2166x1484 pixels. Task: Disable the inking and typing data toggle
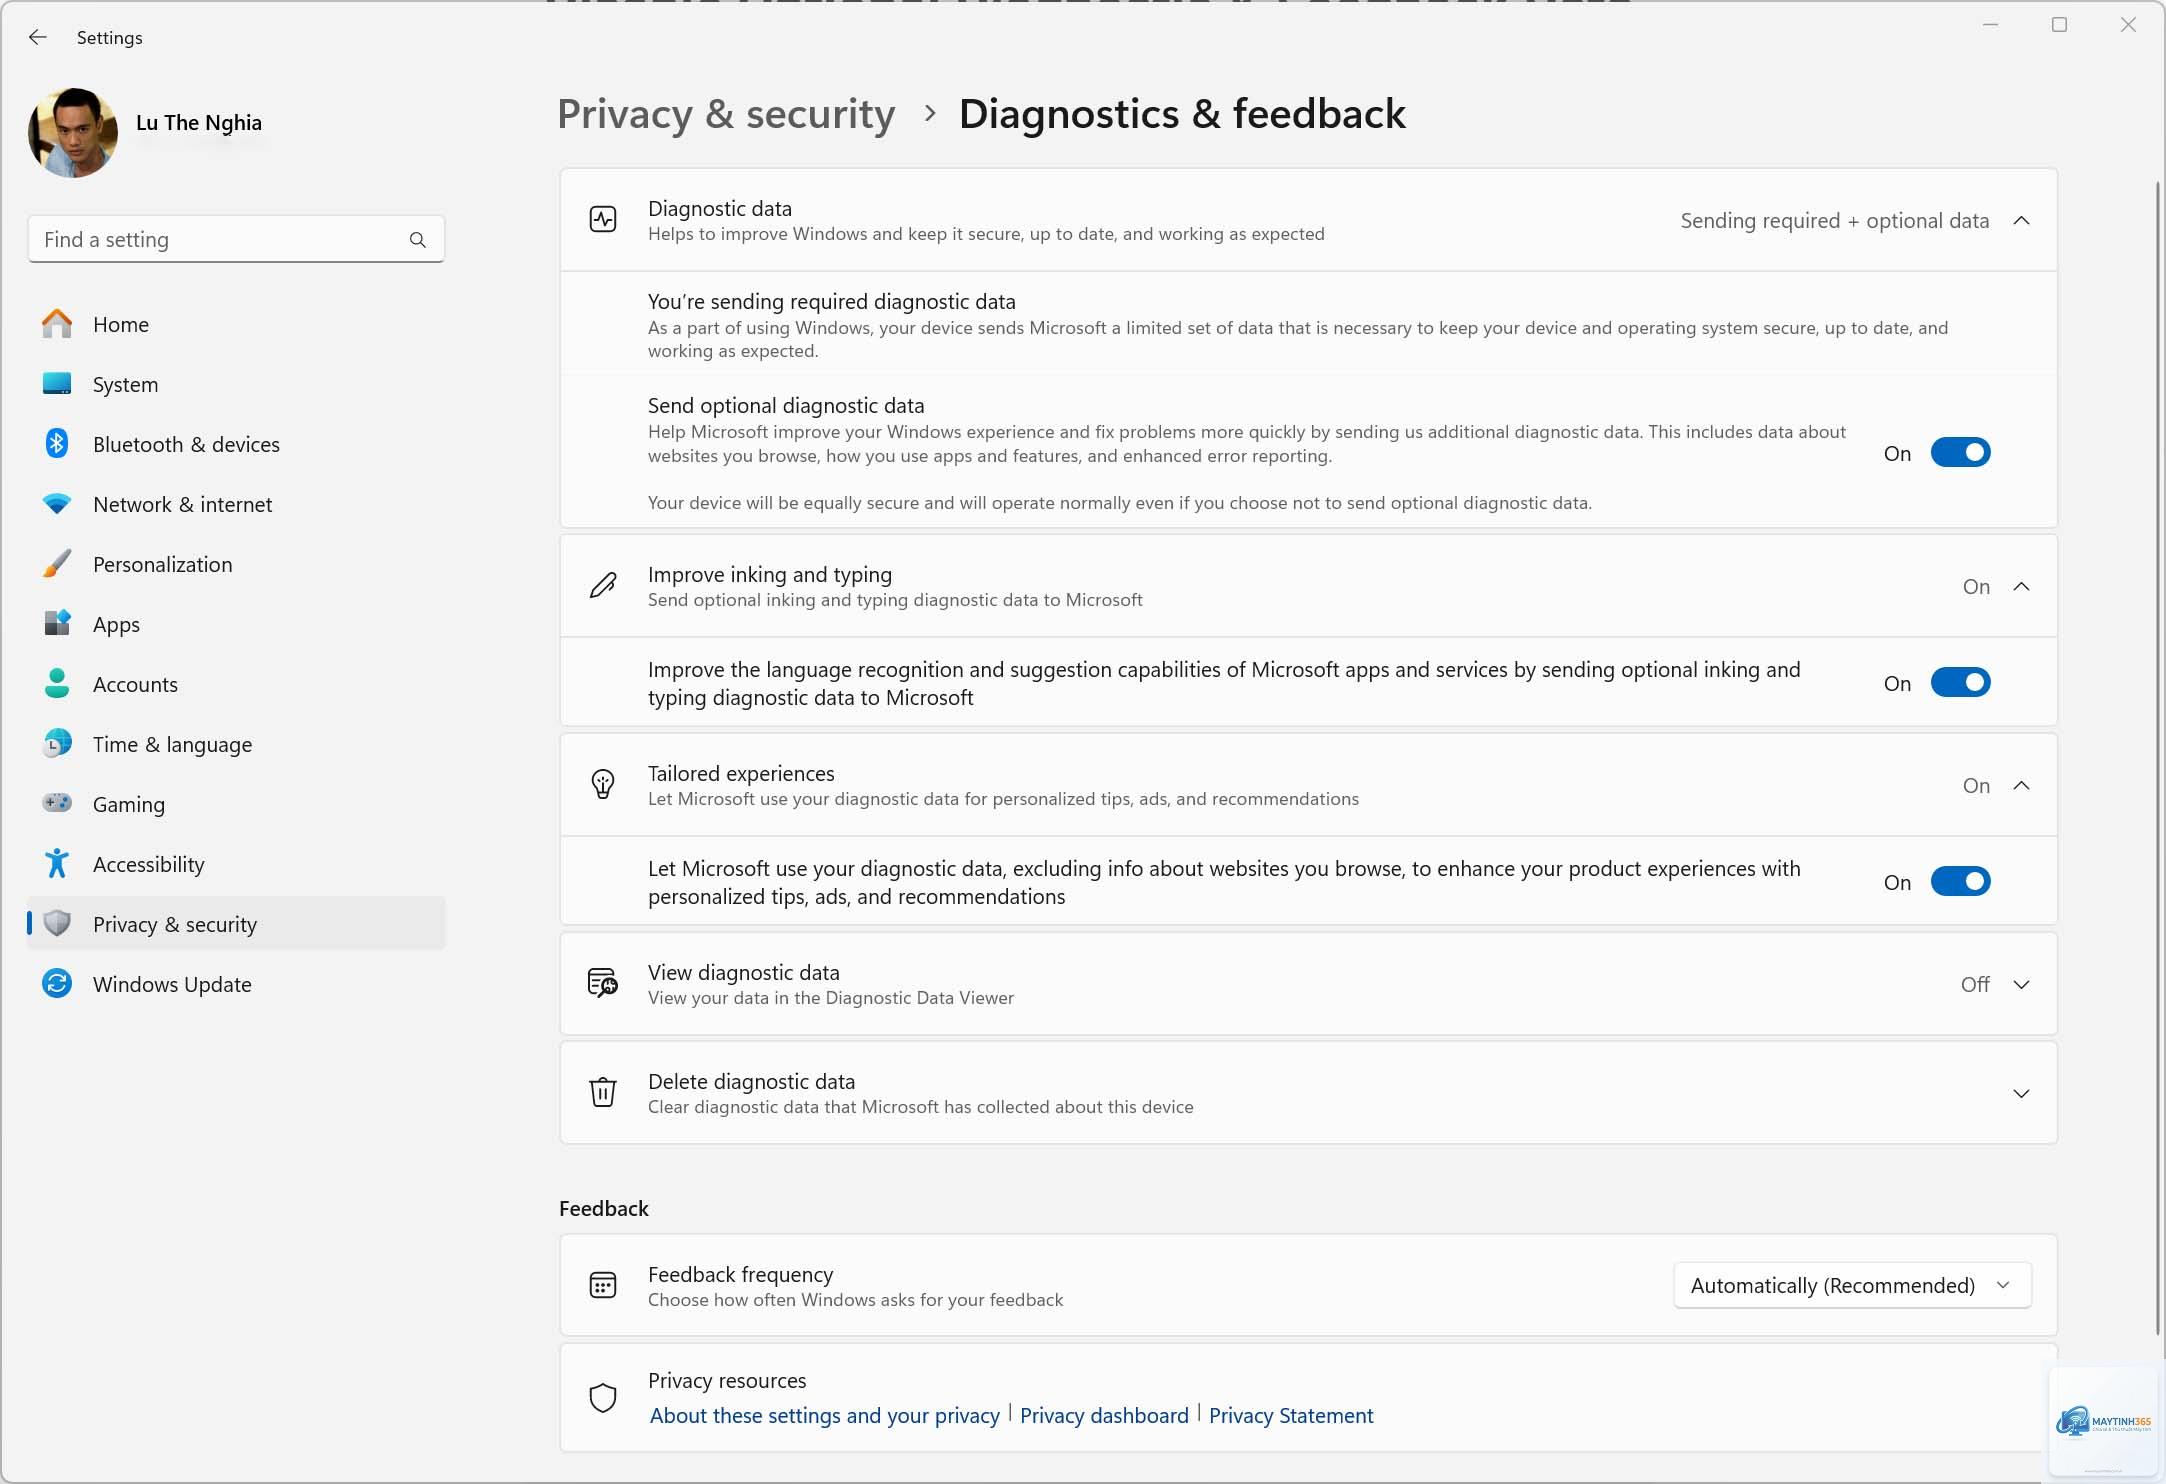pyautogui.click(x=1960, y=683)
